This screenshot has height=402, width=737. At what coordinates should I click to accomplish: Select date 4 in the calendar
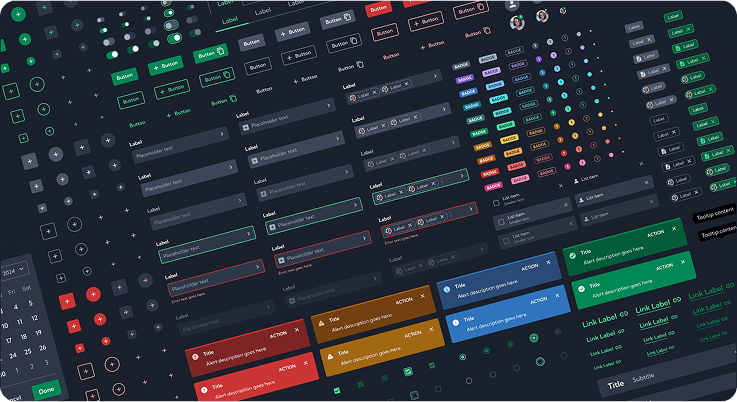pos(16,307)
